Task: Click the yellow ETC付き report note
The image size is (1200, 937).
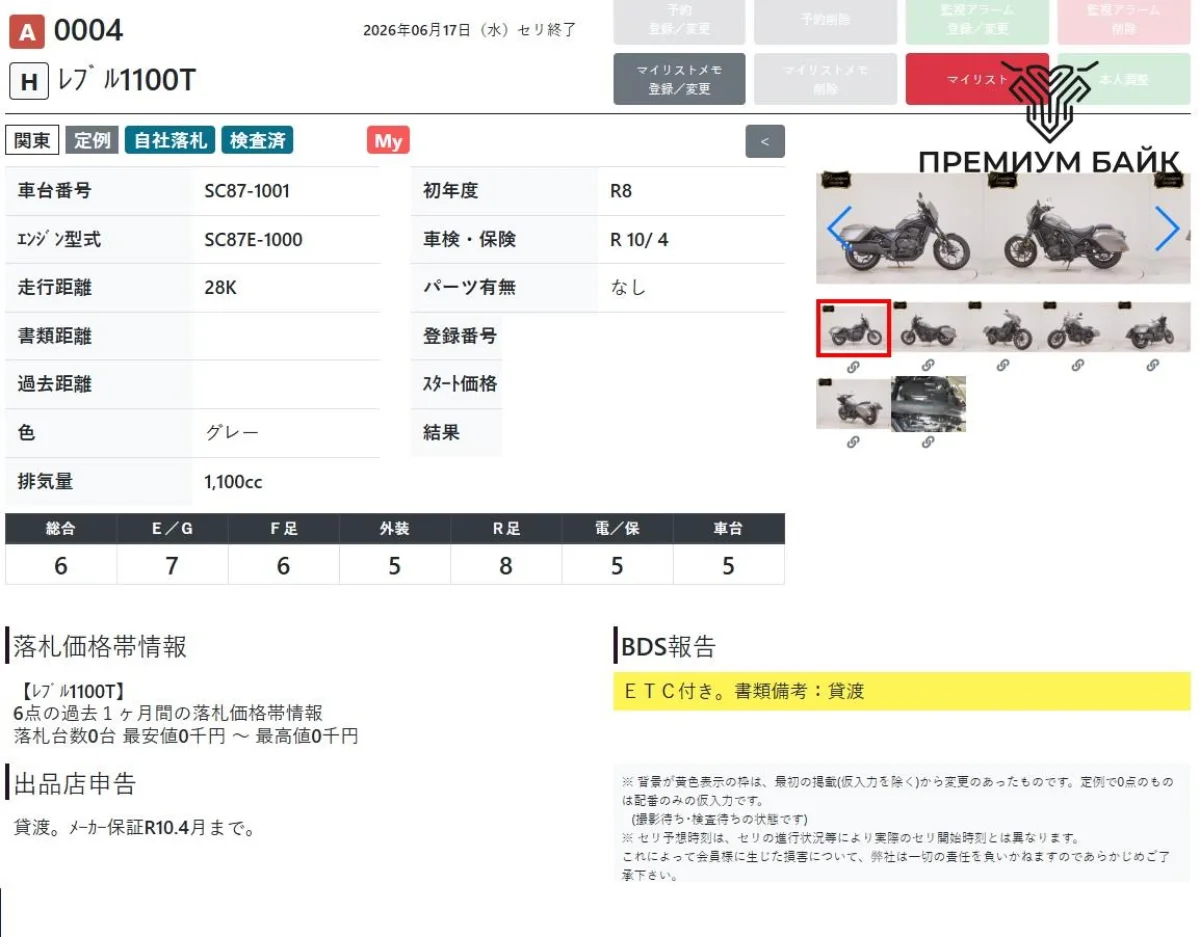Action: coord(902,691)
